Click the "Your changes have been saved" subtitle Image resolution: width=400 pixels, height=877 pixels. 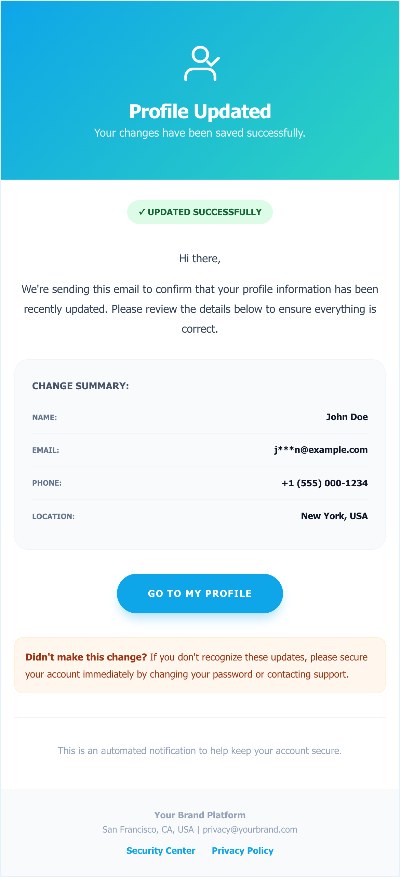tap(200, 133)
